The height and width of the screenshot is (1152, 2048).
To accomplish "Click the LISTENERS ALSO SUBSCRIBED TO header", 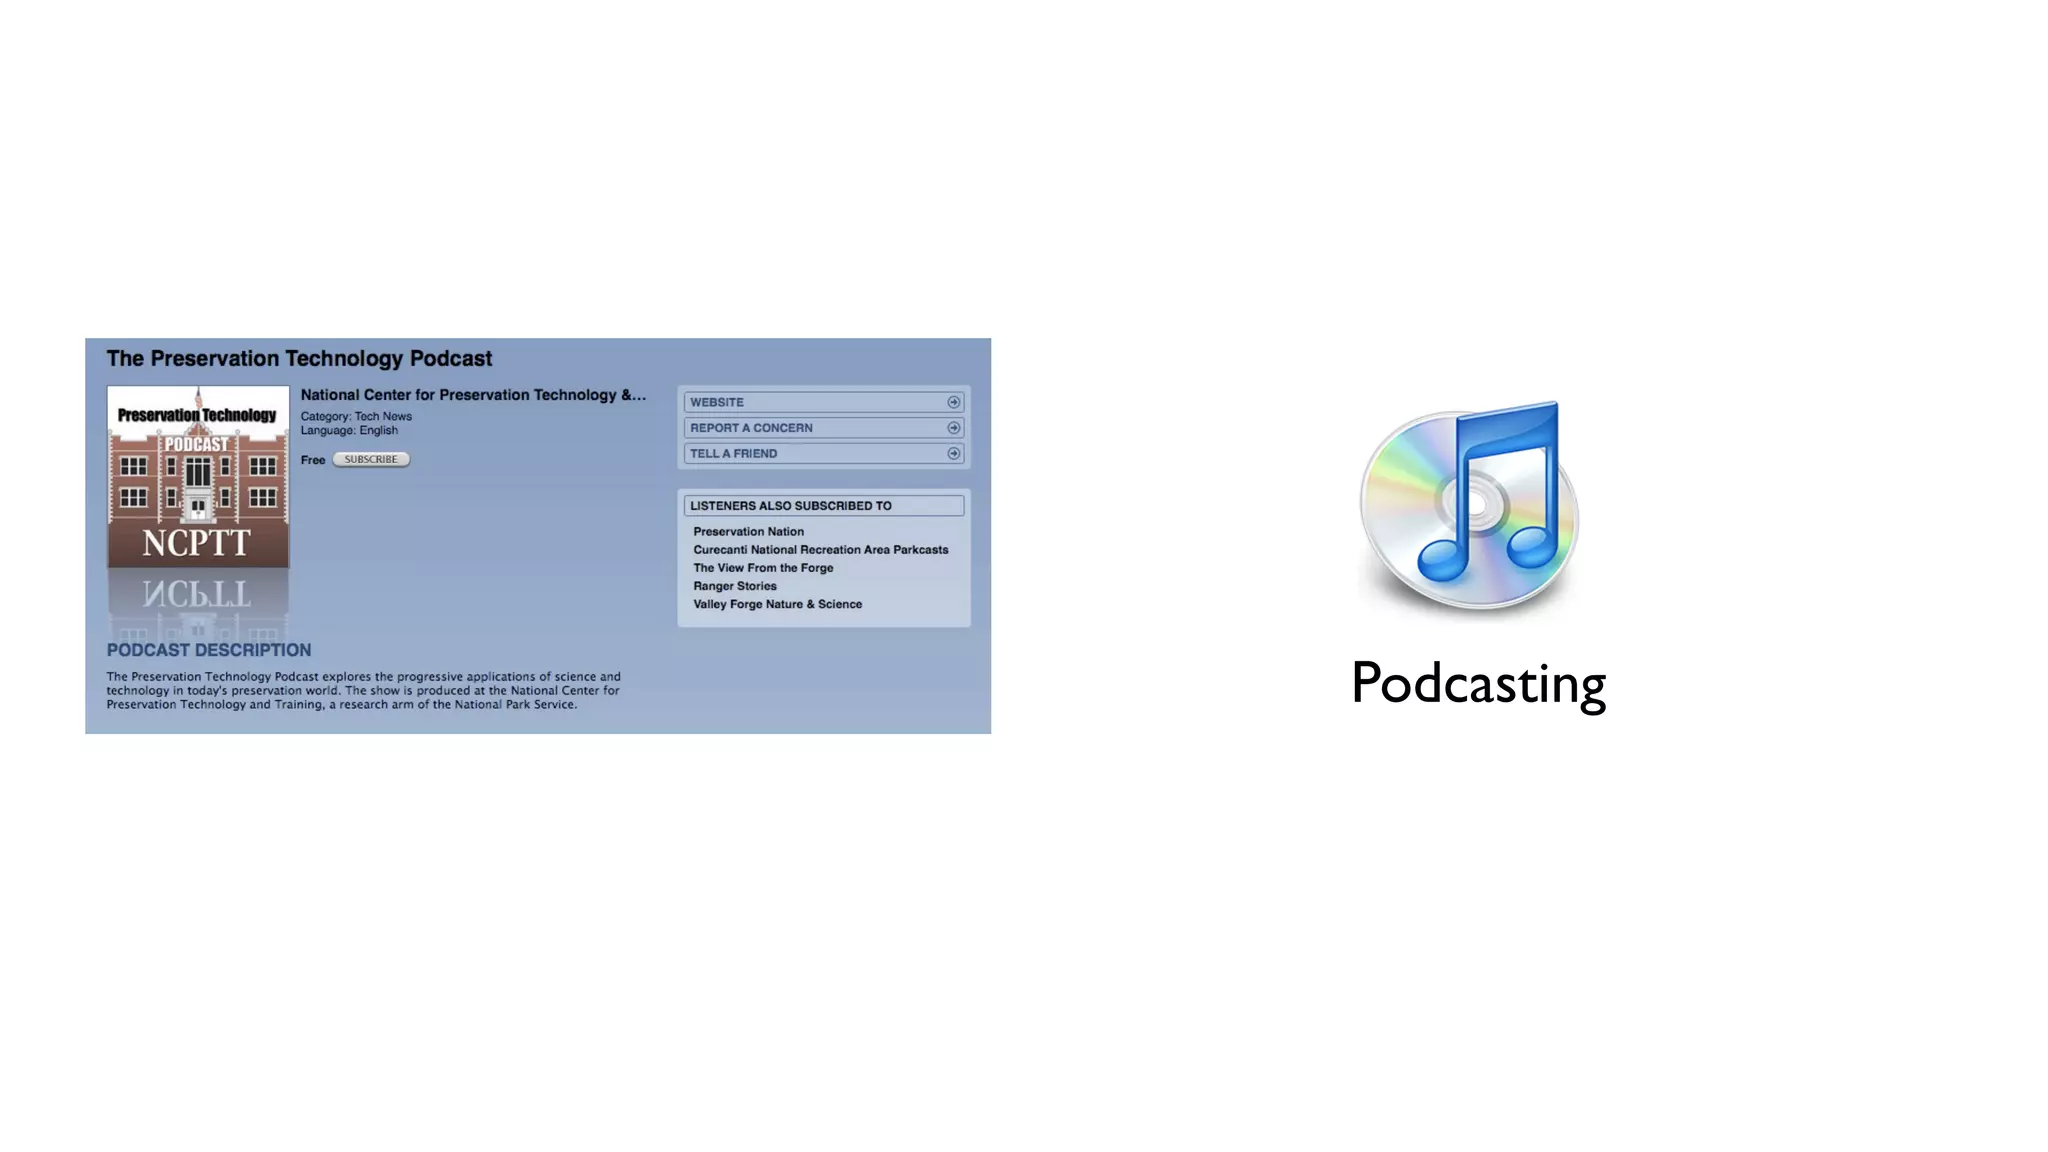I will pos(790,506).
